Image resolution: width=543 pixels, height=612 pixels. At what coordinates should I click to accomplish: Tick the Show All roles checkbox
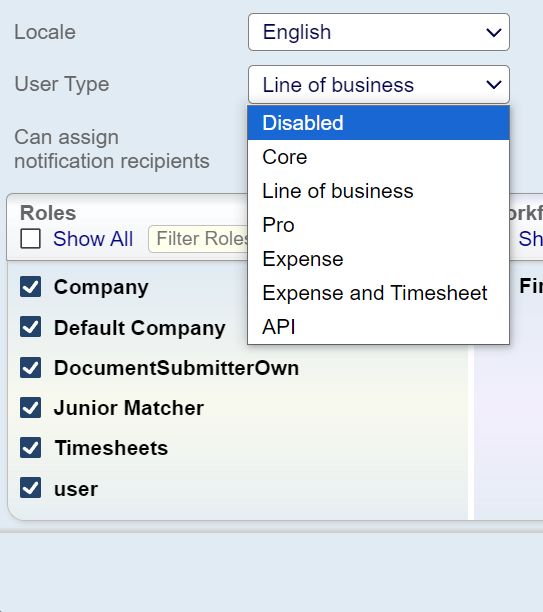click(x=30, y=238)
